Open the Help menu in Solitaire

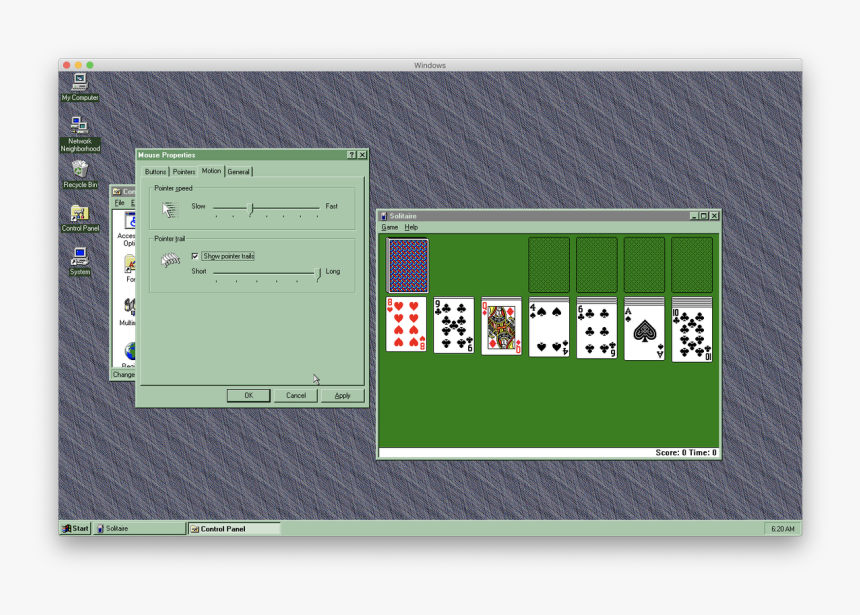tap(411, 227)
